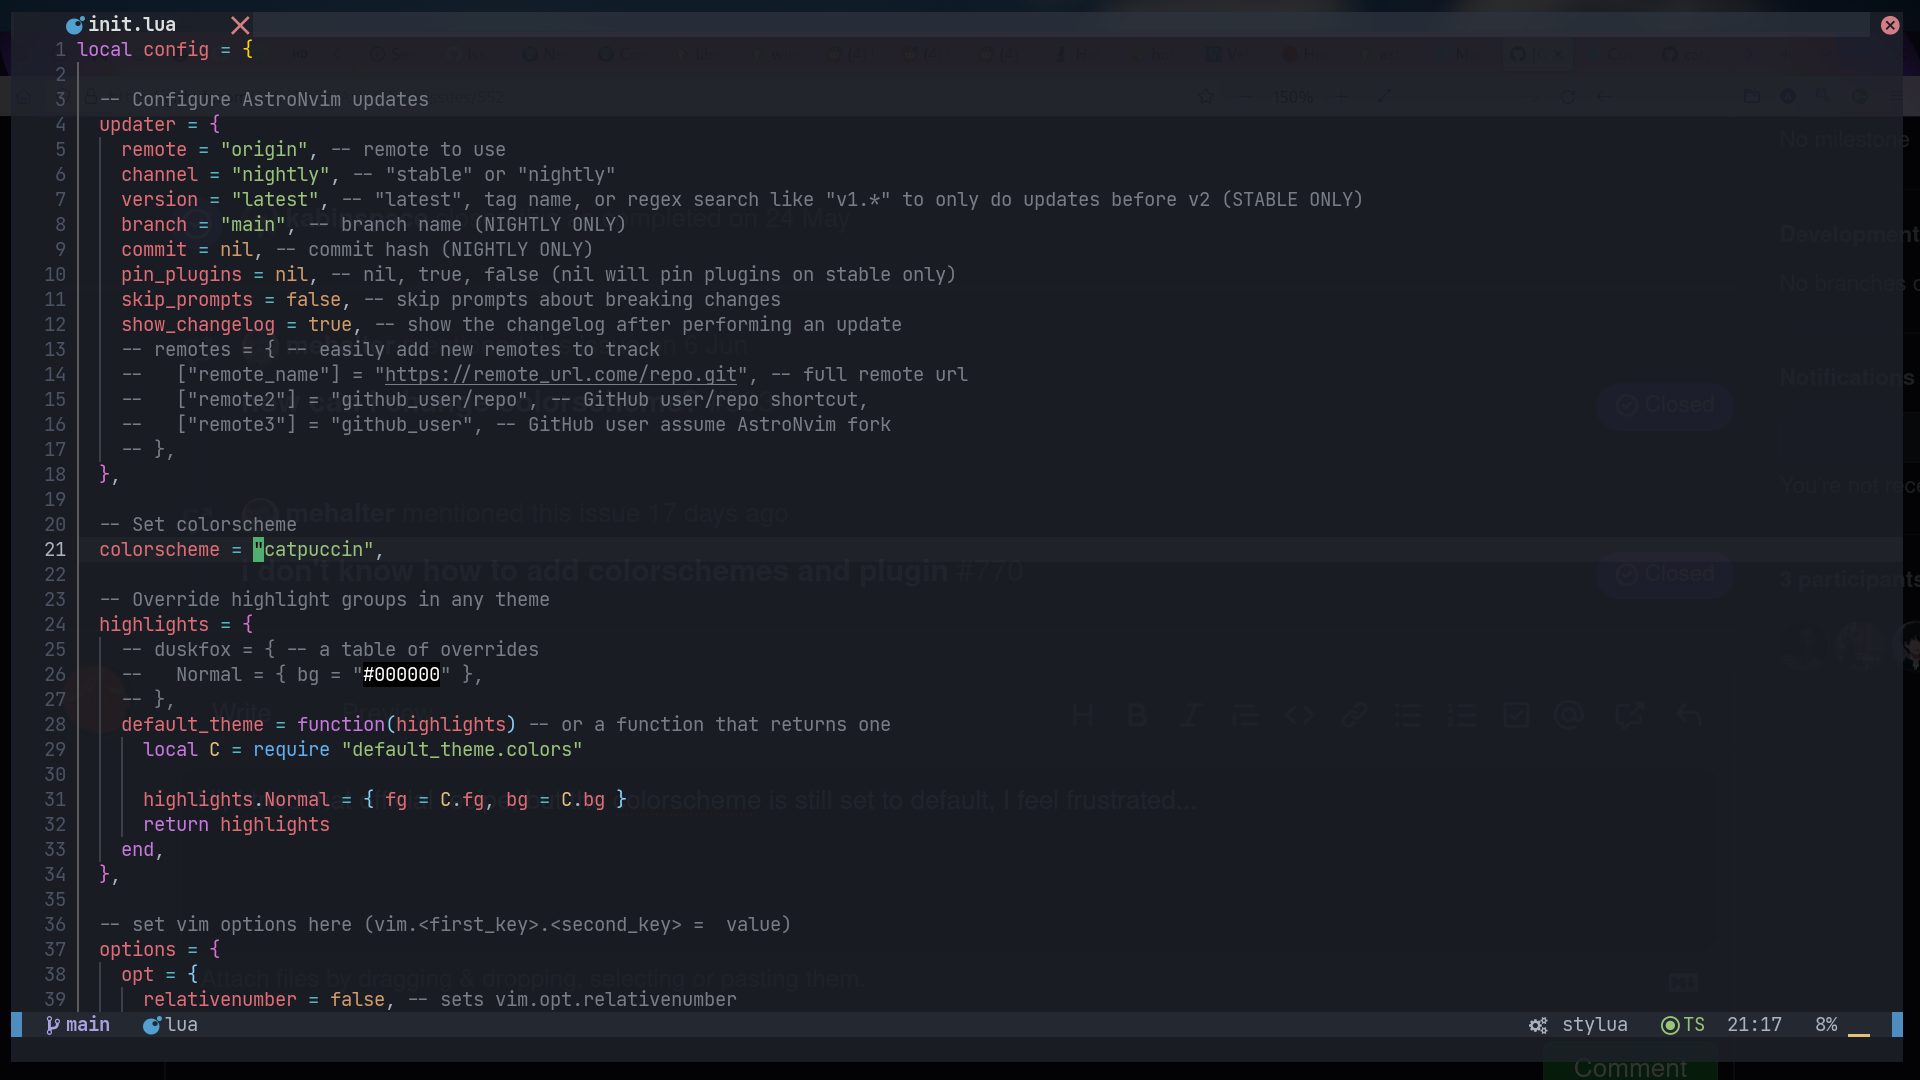Click the opening brace after highlights
Image resolution: width=1920 pixels, height=1080 pixels.
click(x=247, y=625)
